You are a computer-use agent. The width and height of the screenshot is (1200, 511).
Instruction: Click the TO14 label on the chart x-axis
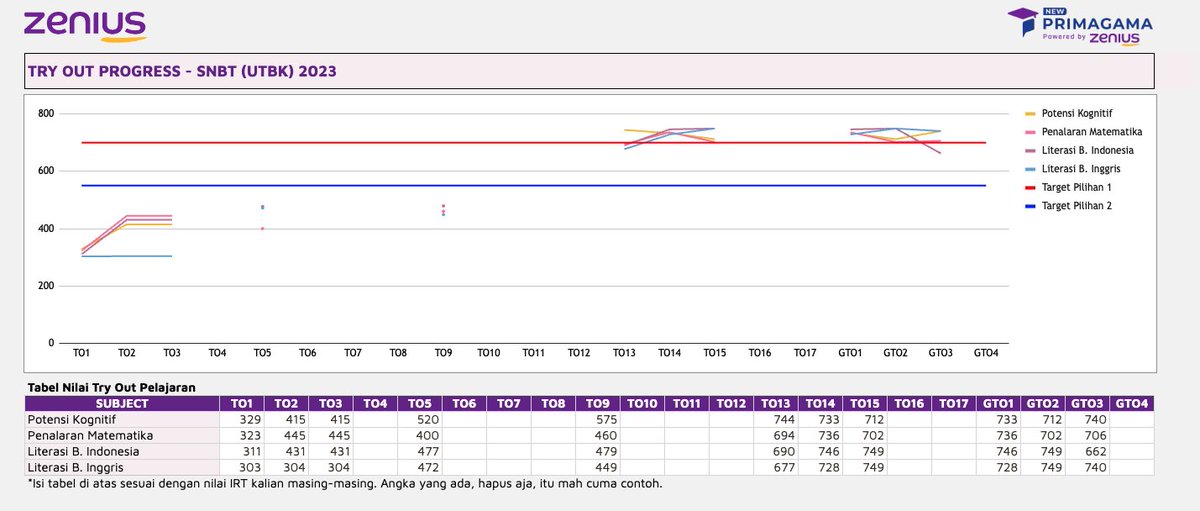pyautogui.click(x=669, y=353)
